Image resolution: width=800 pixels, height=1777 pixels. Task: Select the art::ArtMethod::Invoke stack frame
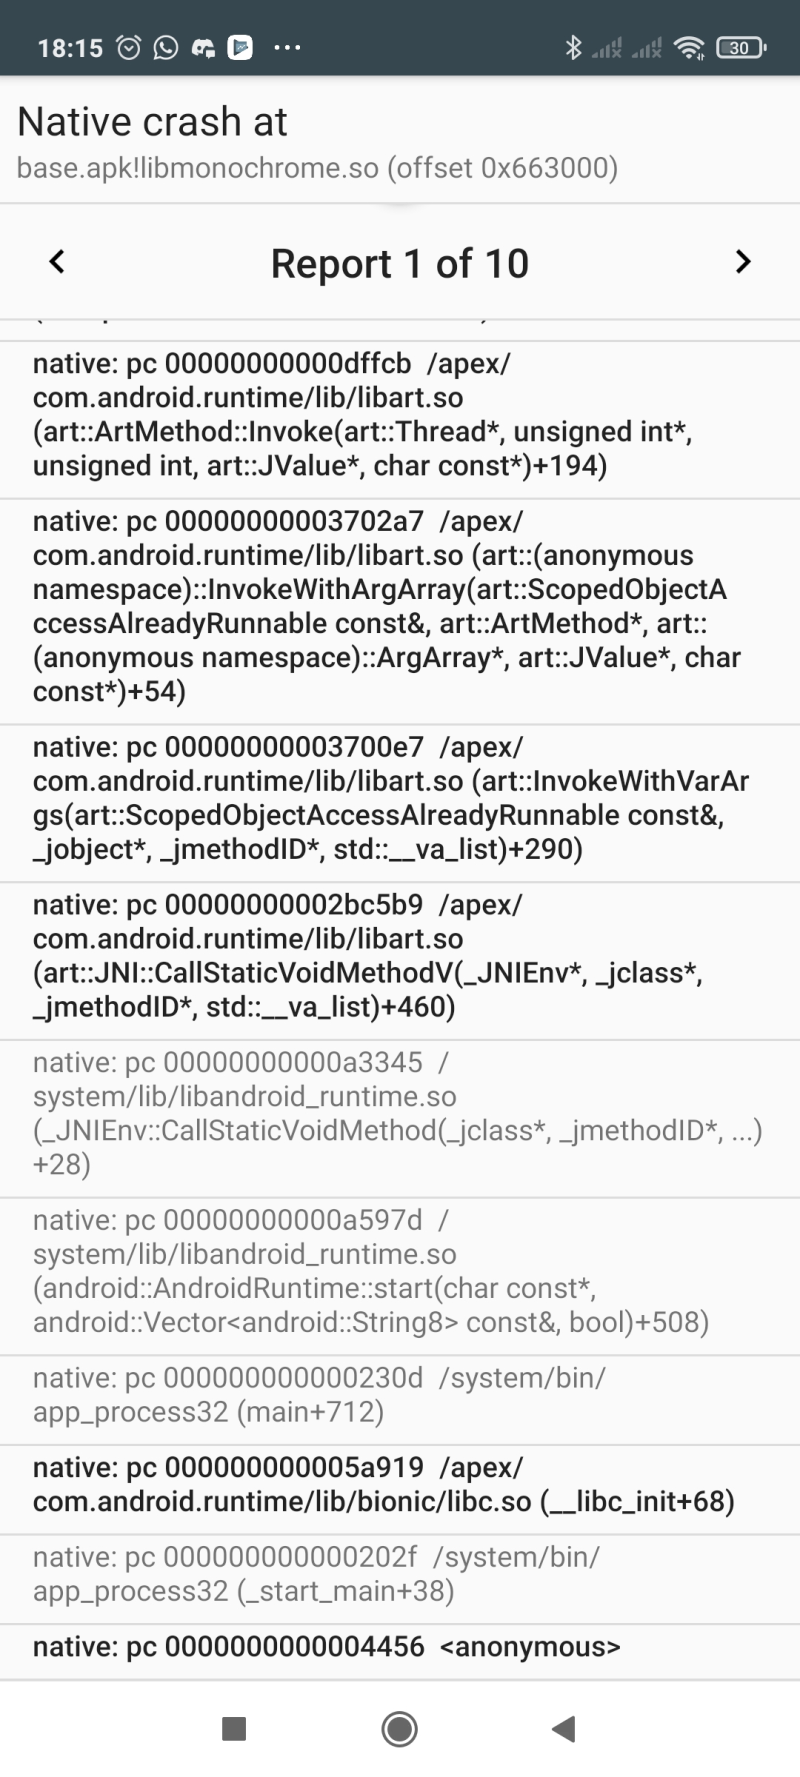coord(400,415)
